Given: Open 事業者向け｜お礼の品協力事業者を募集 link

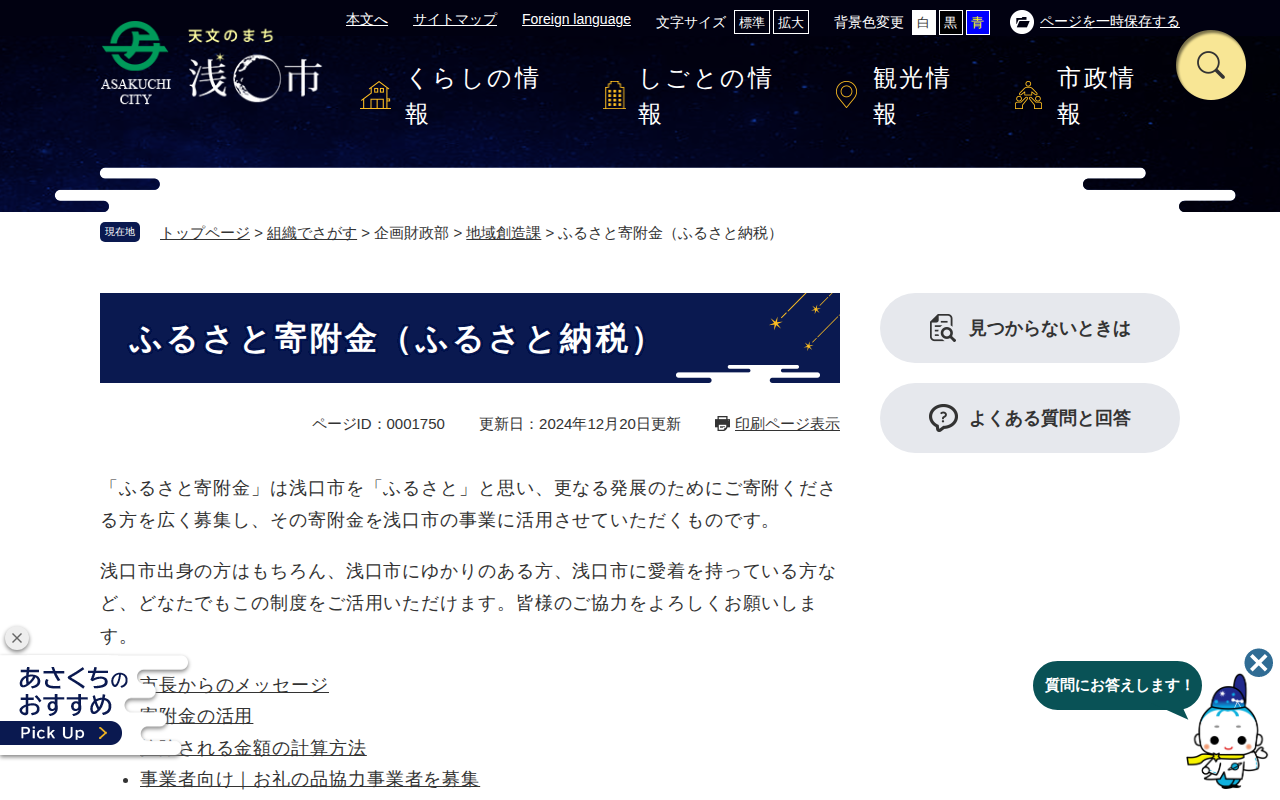Looking at the screenshot, I should [x=310, y=779].
